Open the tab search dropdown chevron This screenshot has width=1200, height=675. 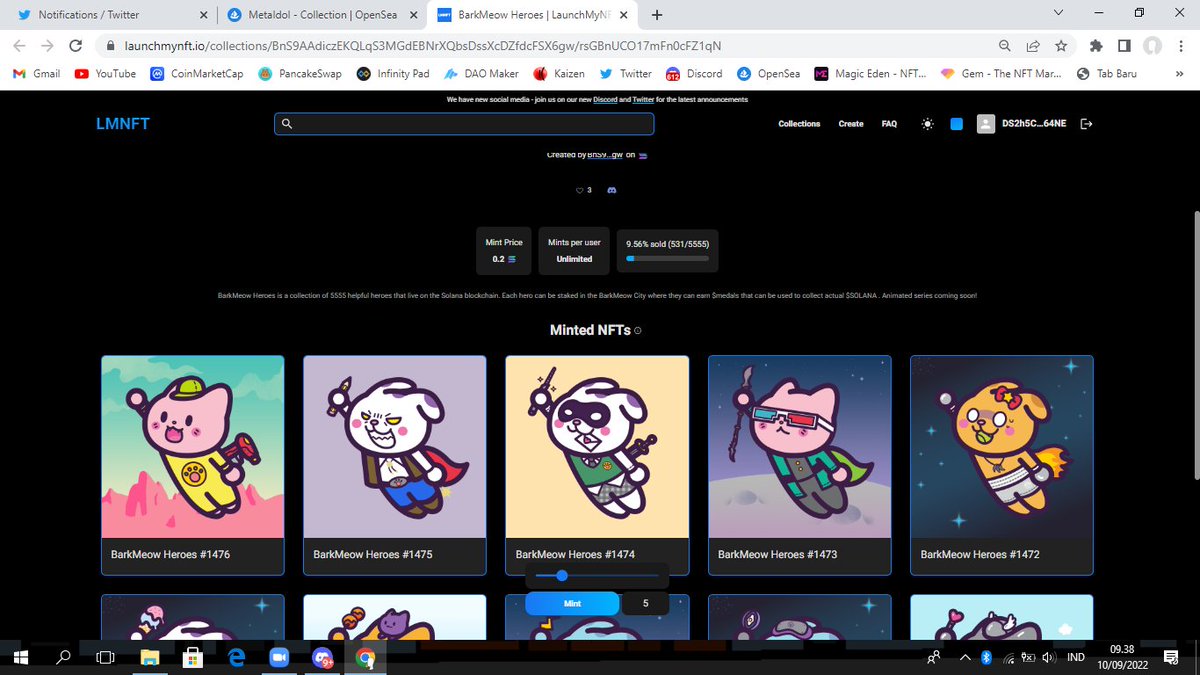1059,14
